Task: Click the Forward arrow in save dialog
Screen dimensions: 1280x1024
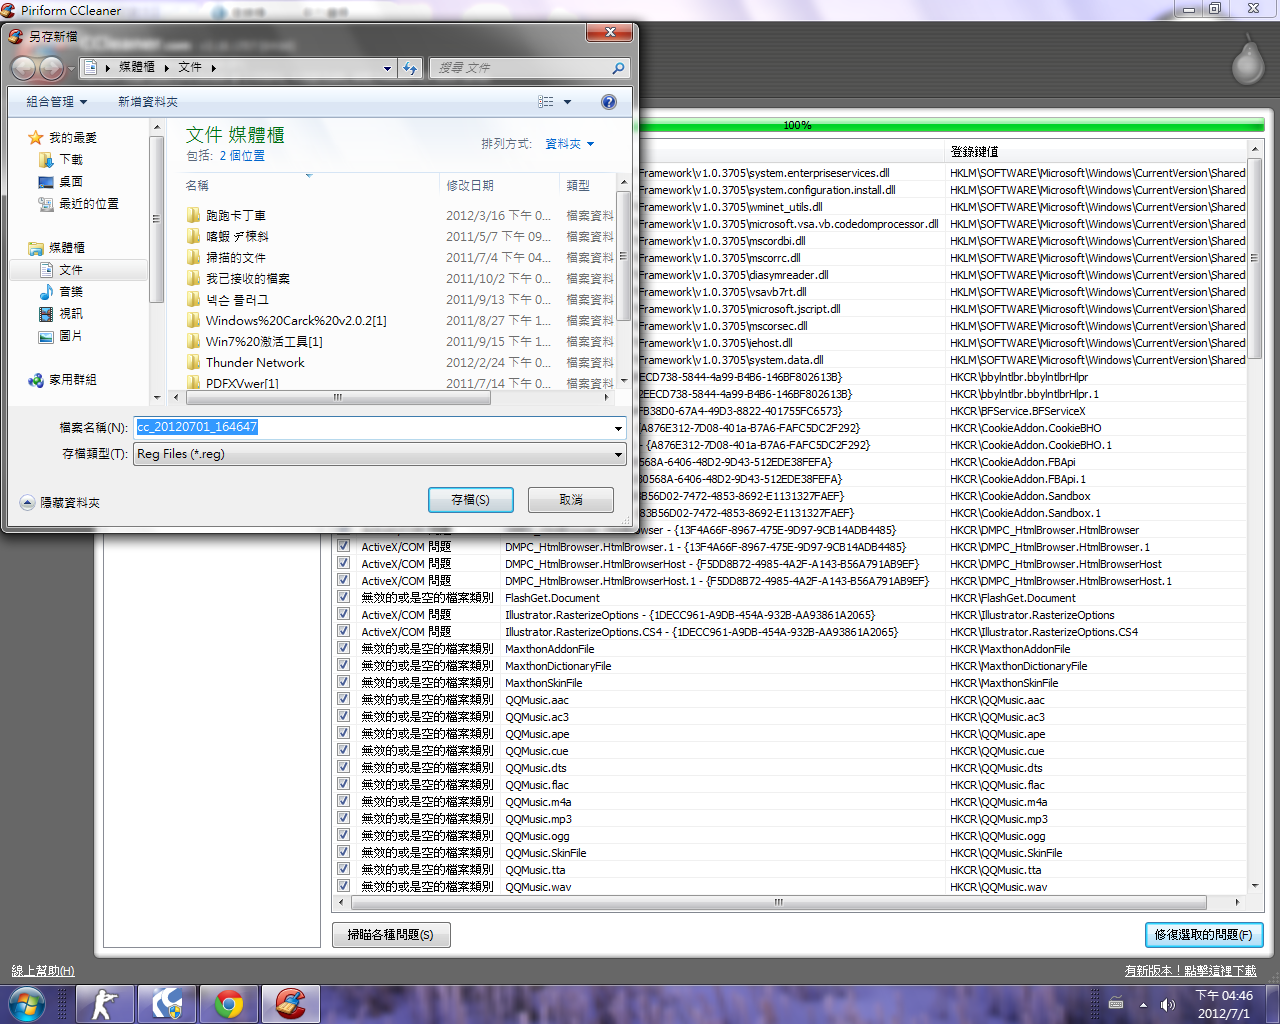Action: pyautogui.click(x=52, y=68)
